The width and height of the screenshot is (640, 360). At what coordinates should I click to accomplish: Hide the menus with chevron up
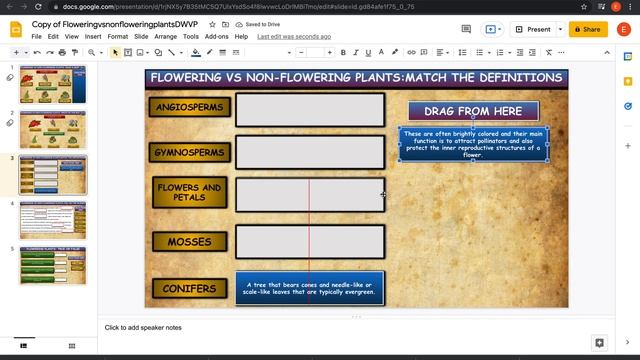tap(607, 53)
